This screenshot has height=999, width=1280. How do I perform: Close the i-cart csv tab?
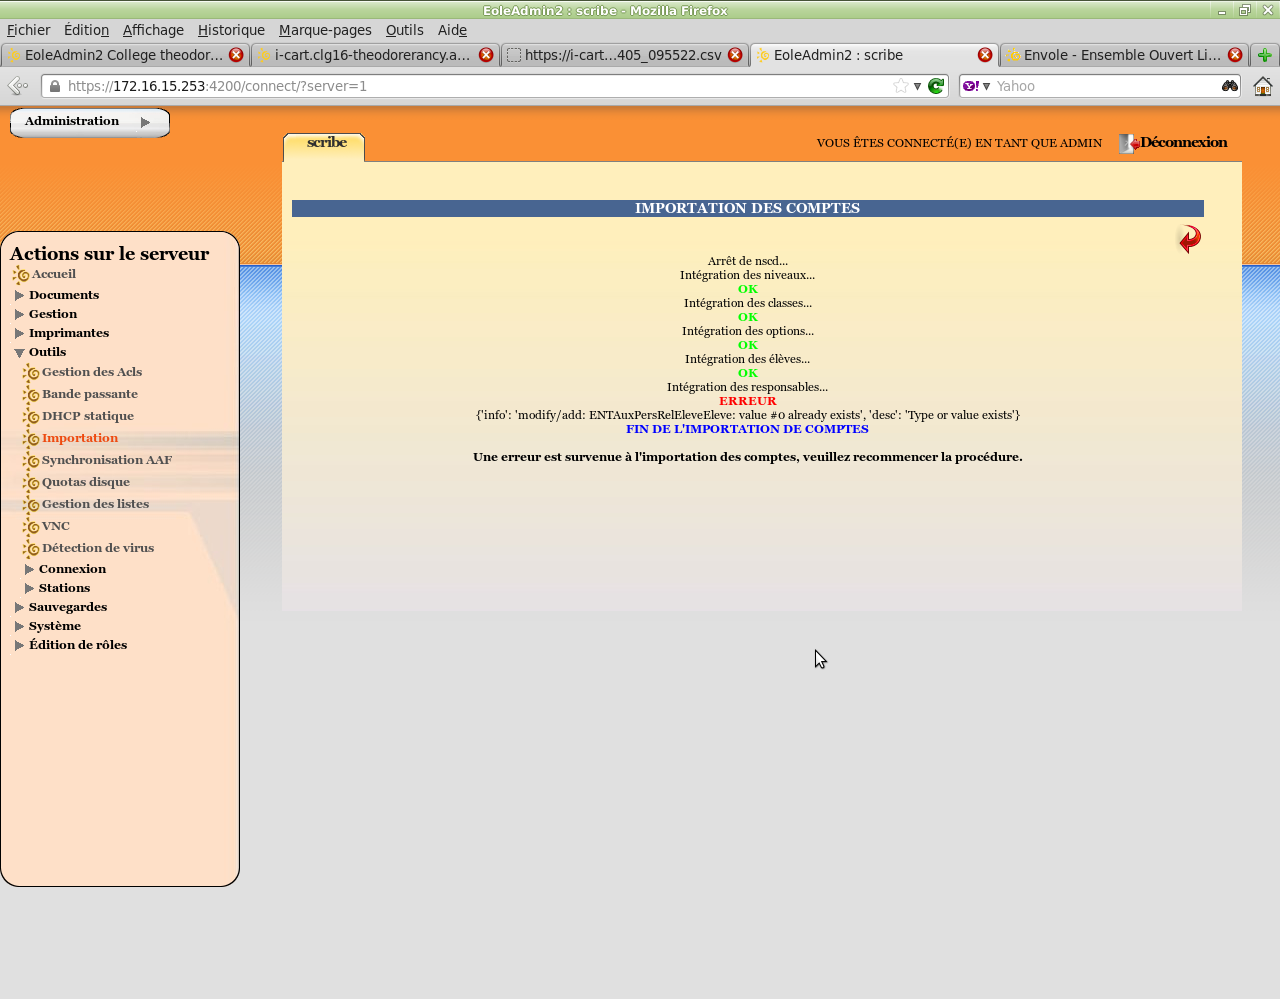pyautogui.click(x=735, y=55)
